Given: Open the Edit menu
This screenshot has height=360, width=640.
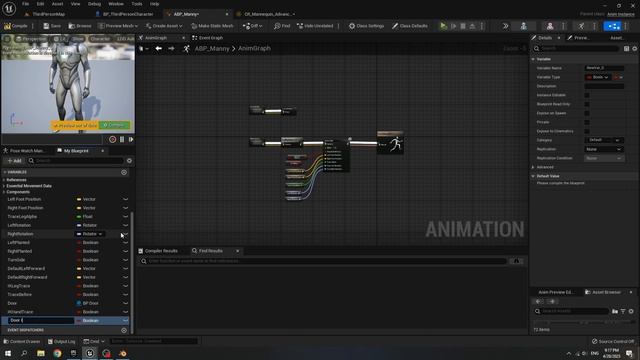Looking at the screenshot, I should (40, 4).
